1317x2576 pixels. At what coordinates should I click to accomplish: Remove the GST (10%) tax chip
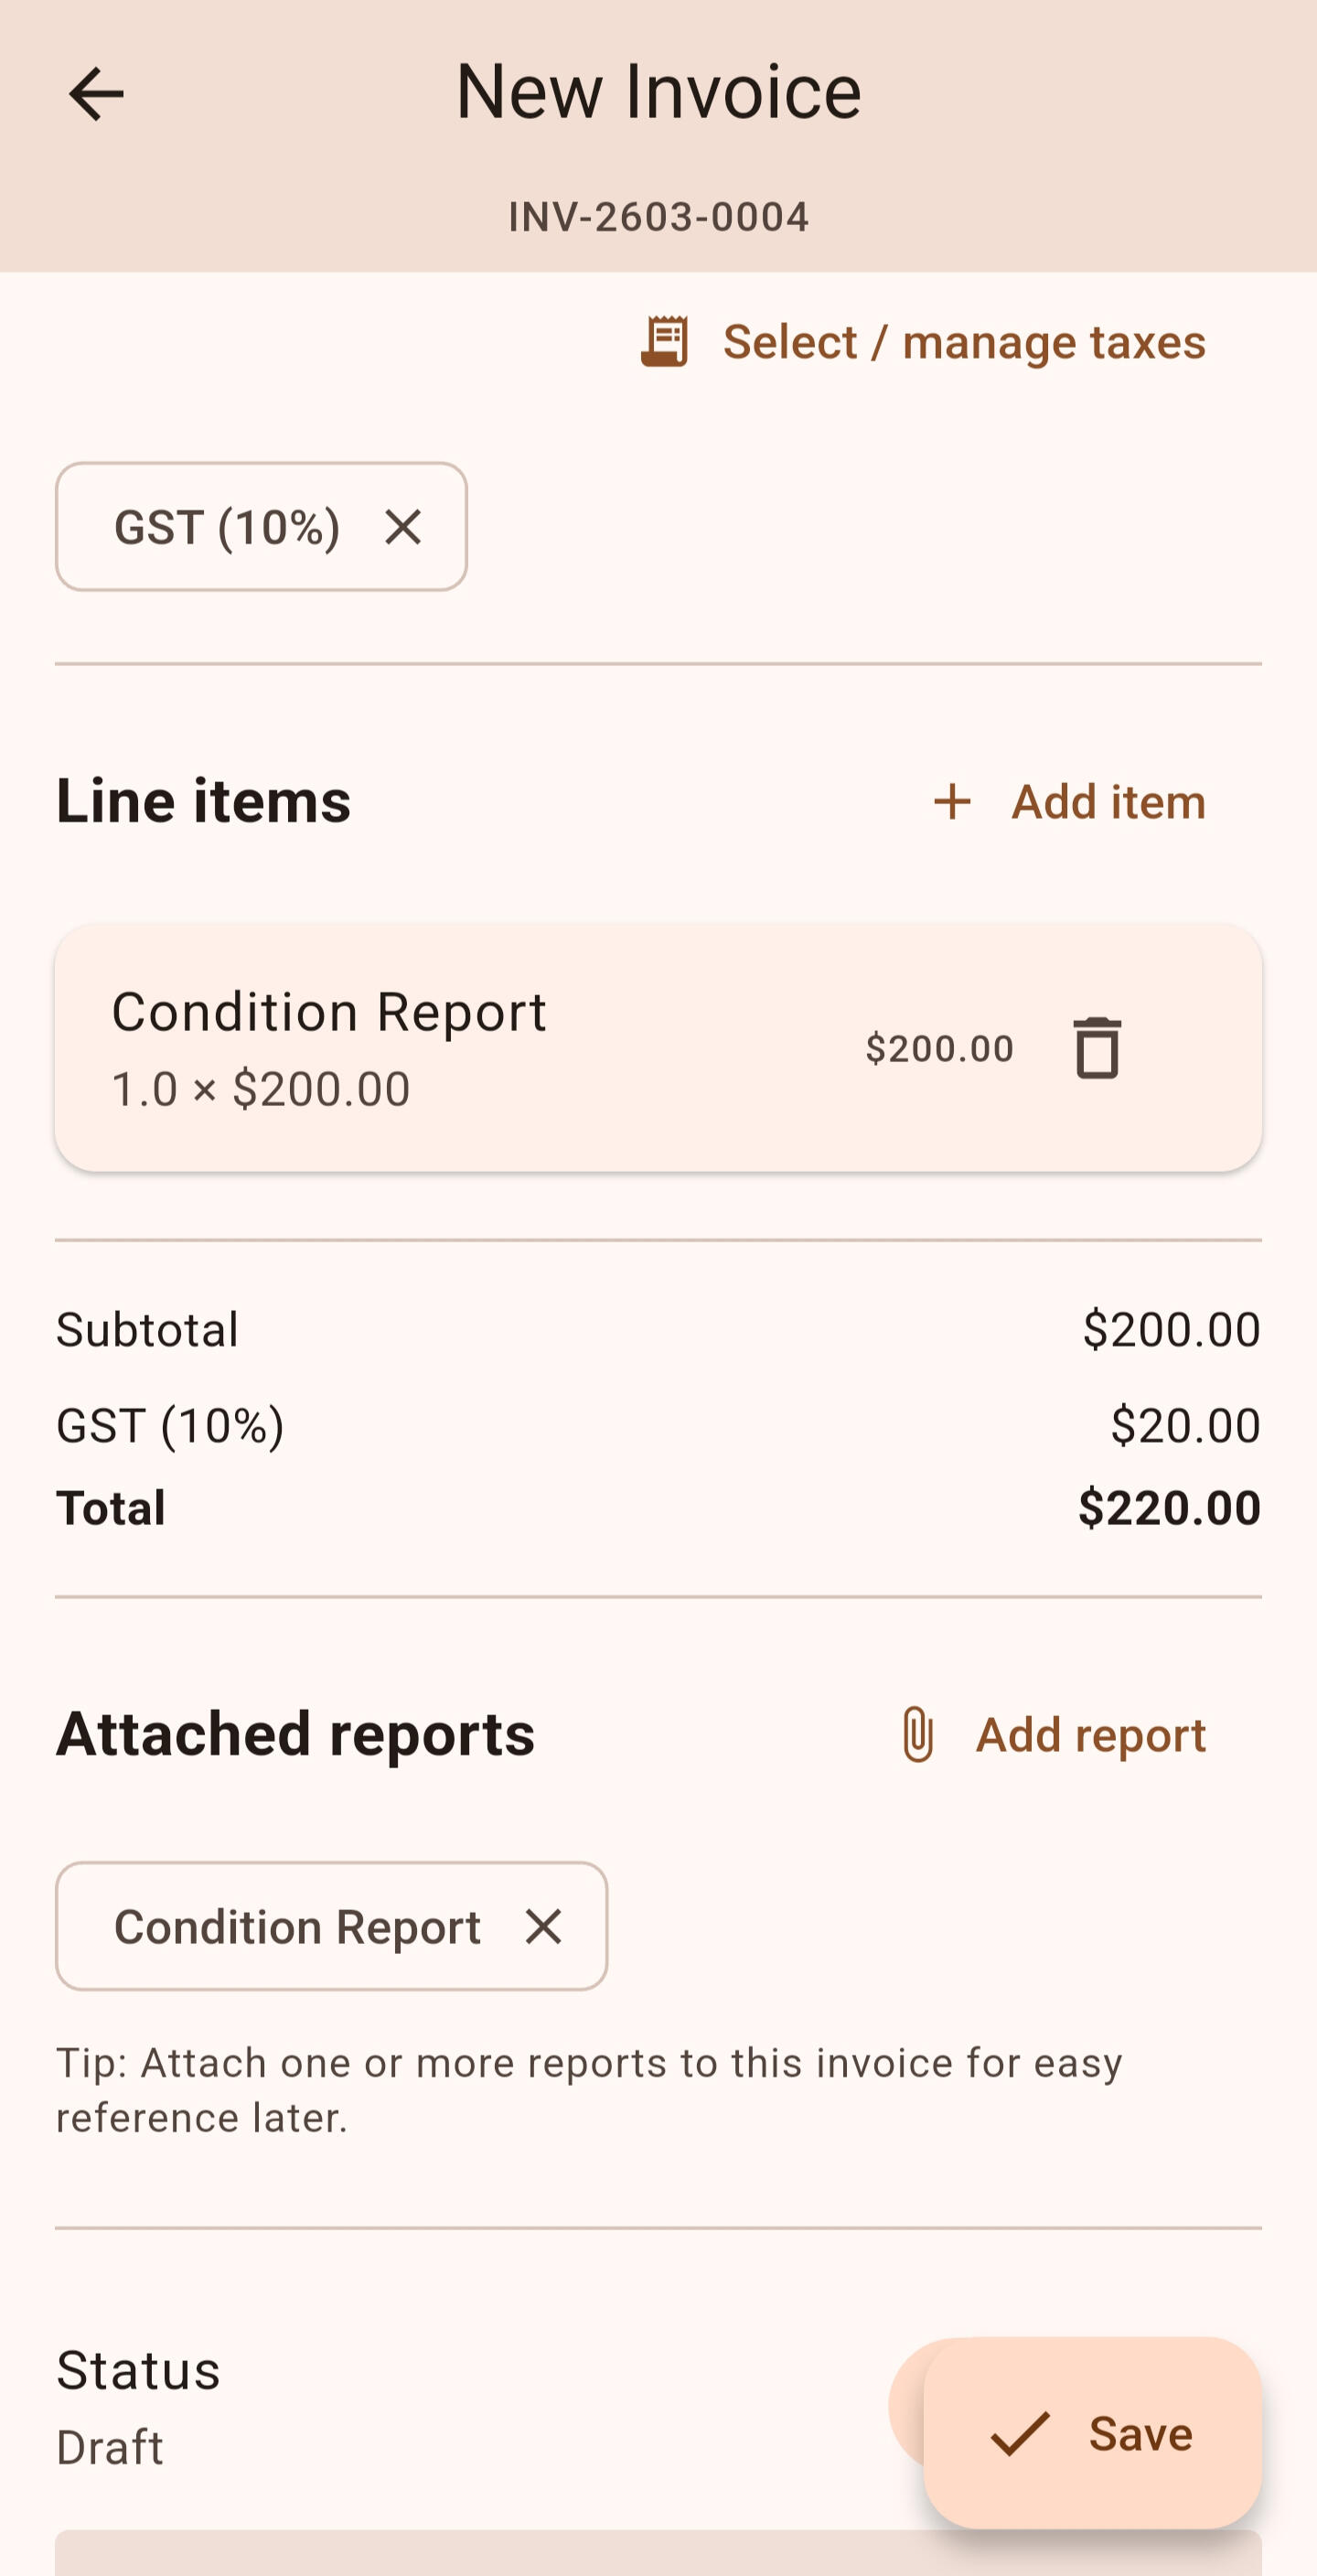[403, 527]
